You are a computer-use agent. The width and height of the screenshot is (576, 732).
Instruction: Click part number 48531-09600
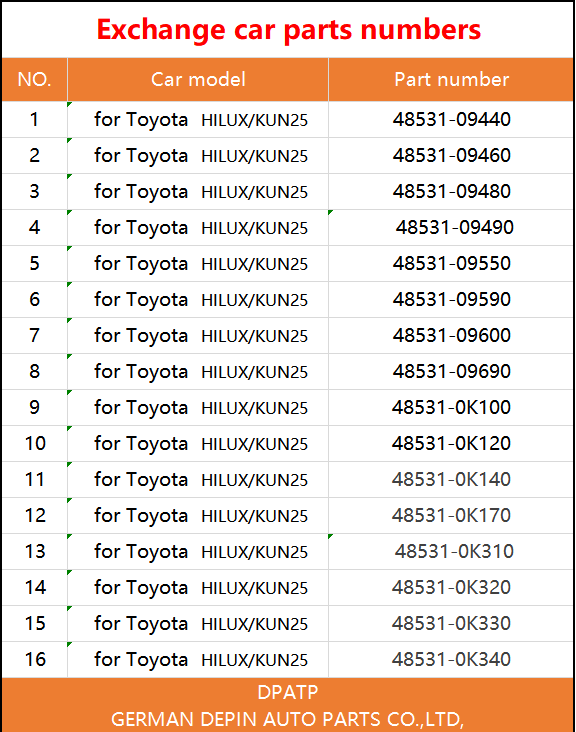tap(451, 335)
